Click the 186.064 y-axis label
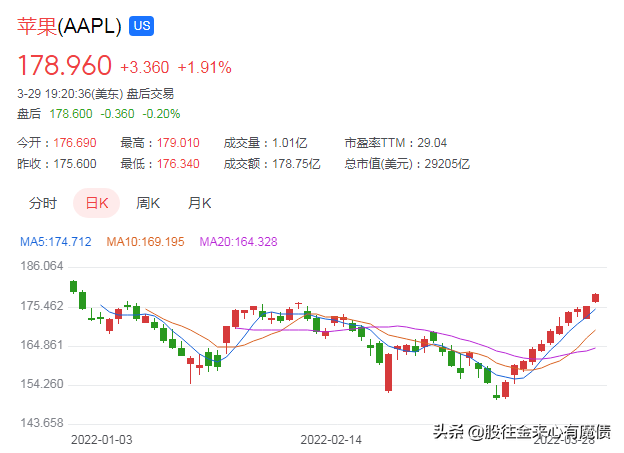 point(42,266)
